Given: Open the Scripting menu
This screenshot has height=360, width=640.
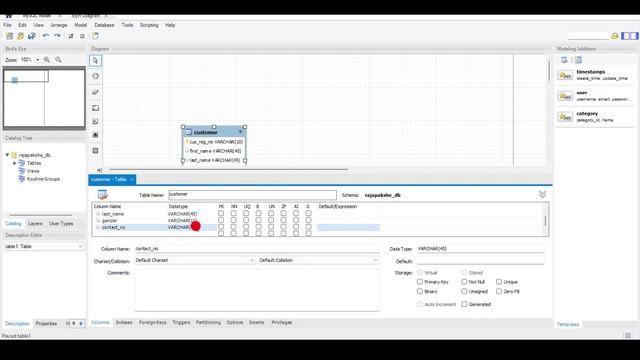Looking at the screenshot, I should 149,25.
